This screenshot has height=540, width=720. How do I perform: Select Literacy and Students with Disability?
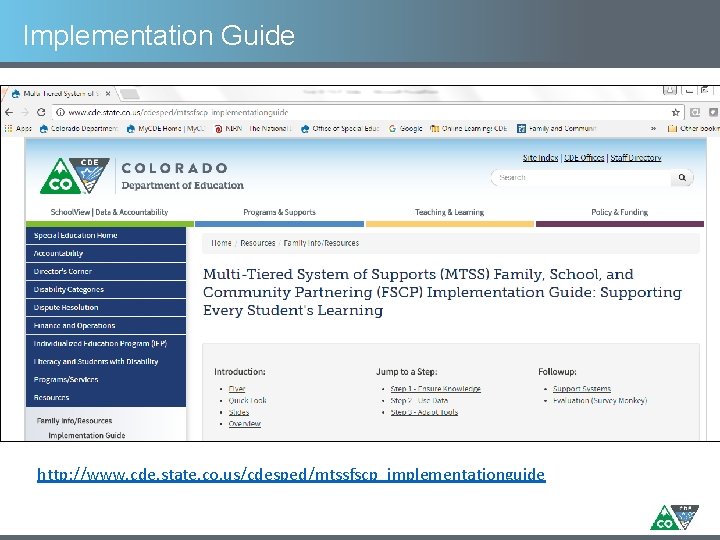(106, 361)
